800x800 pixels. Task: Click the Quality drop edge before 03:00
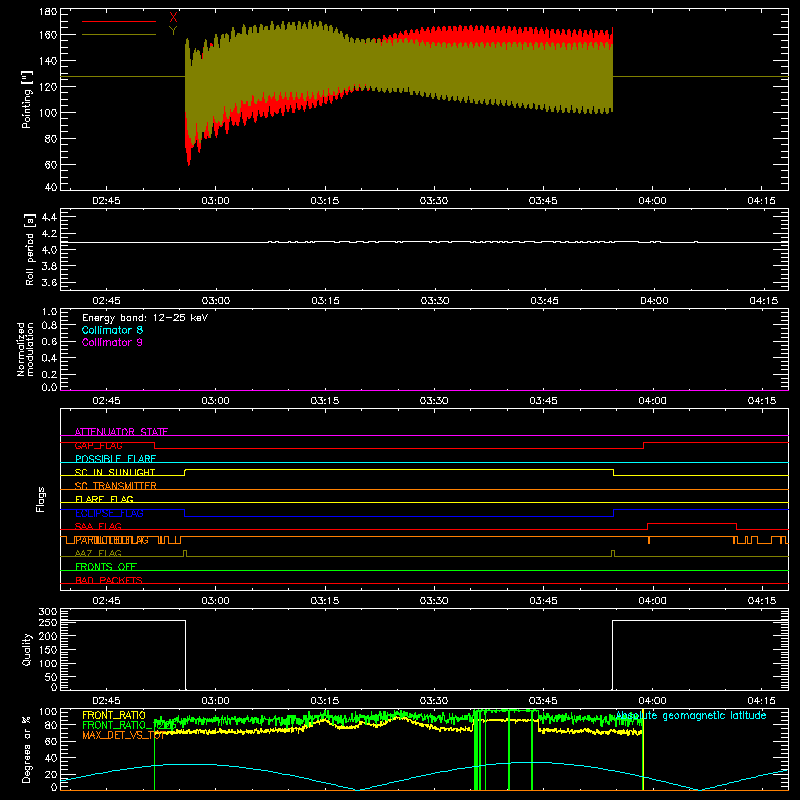pos(185,655)
